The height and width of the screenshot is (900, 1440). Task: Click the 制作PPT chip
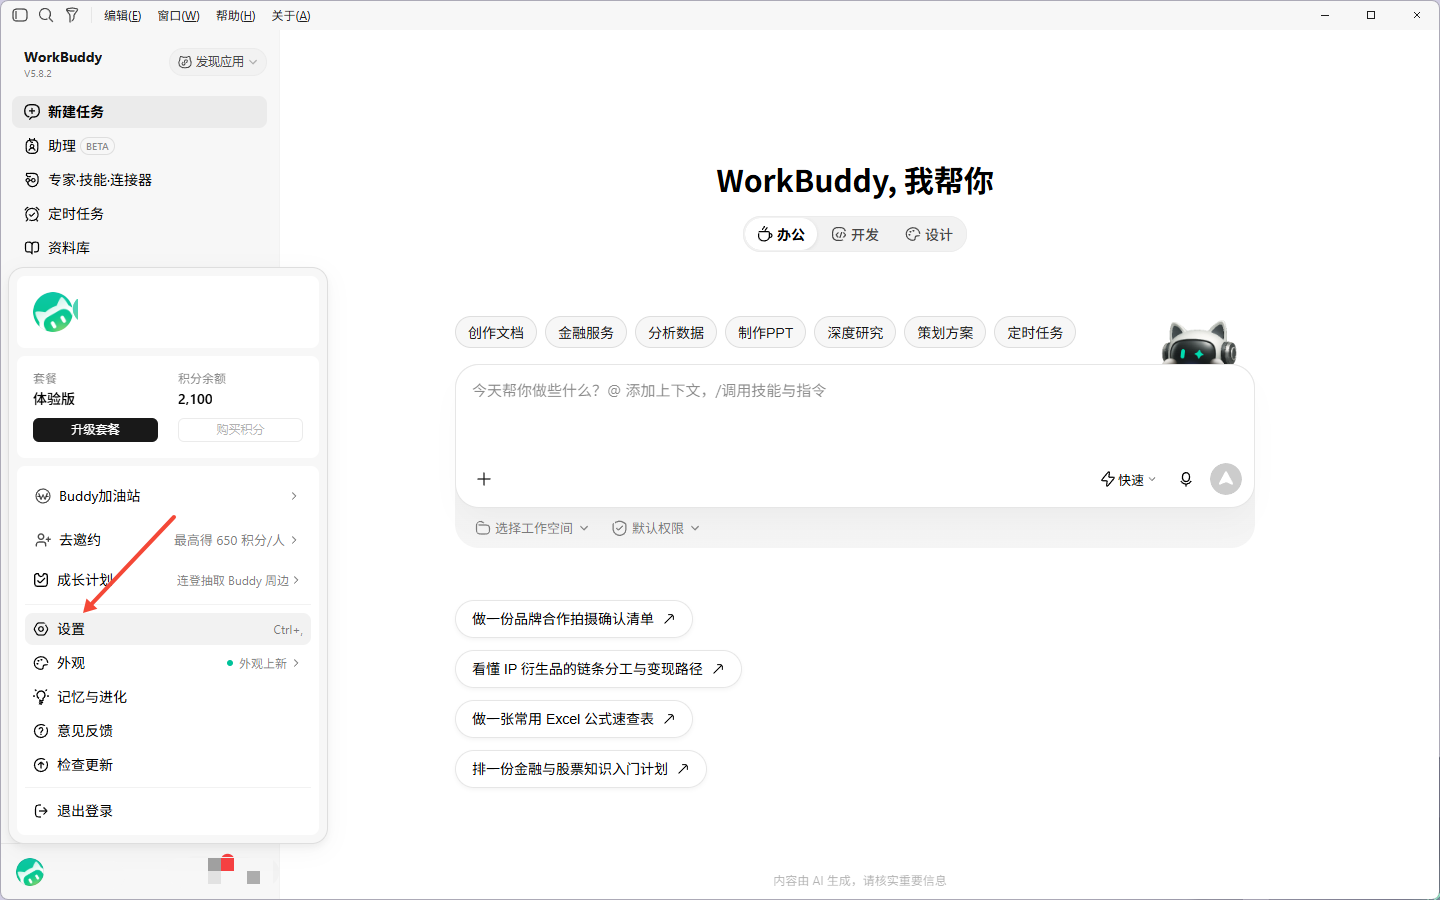(x=765, y=333)
